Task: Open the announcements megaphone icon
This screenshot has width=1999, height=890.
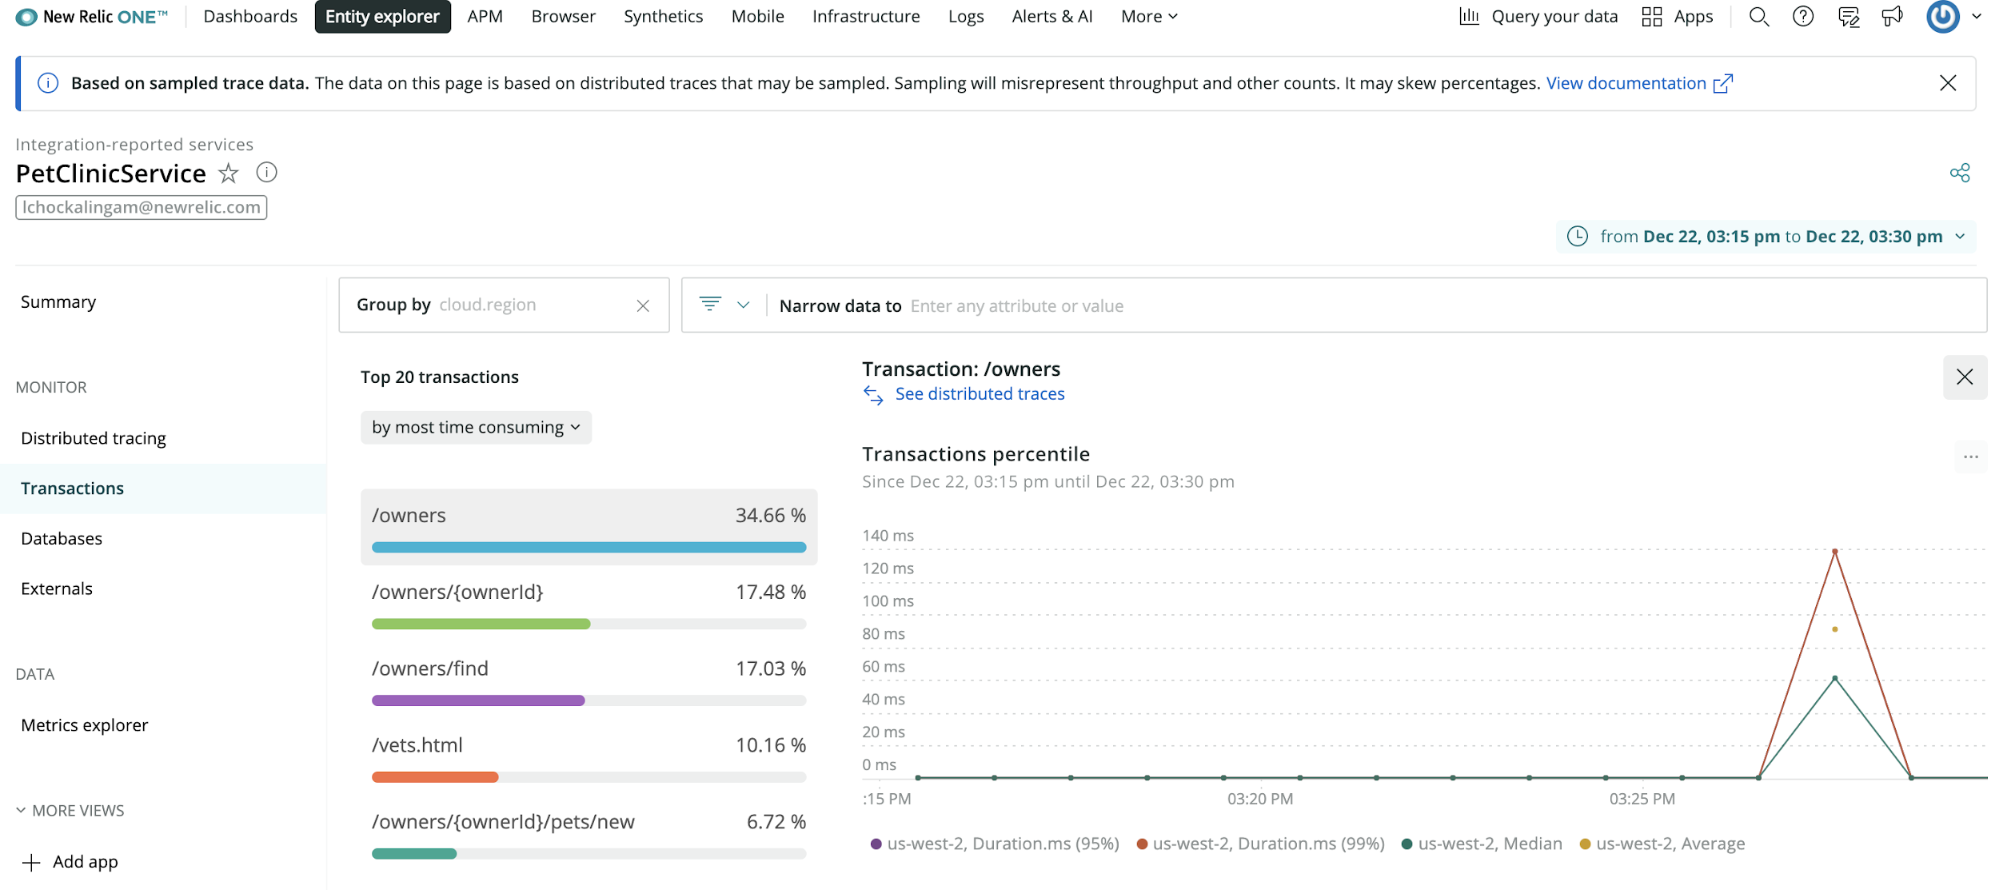Action: (x=1892, y=16)
